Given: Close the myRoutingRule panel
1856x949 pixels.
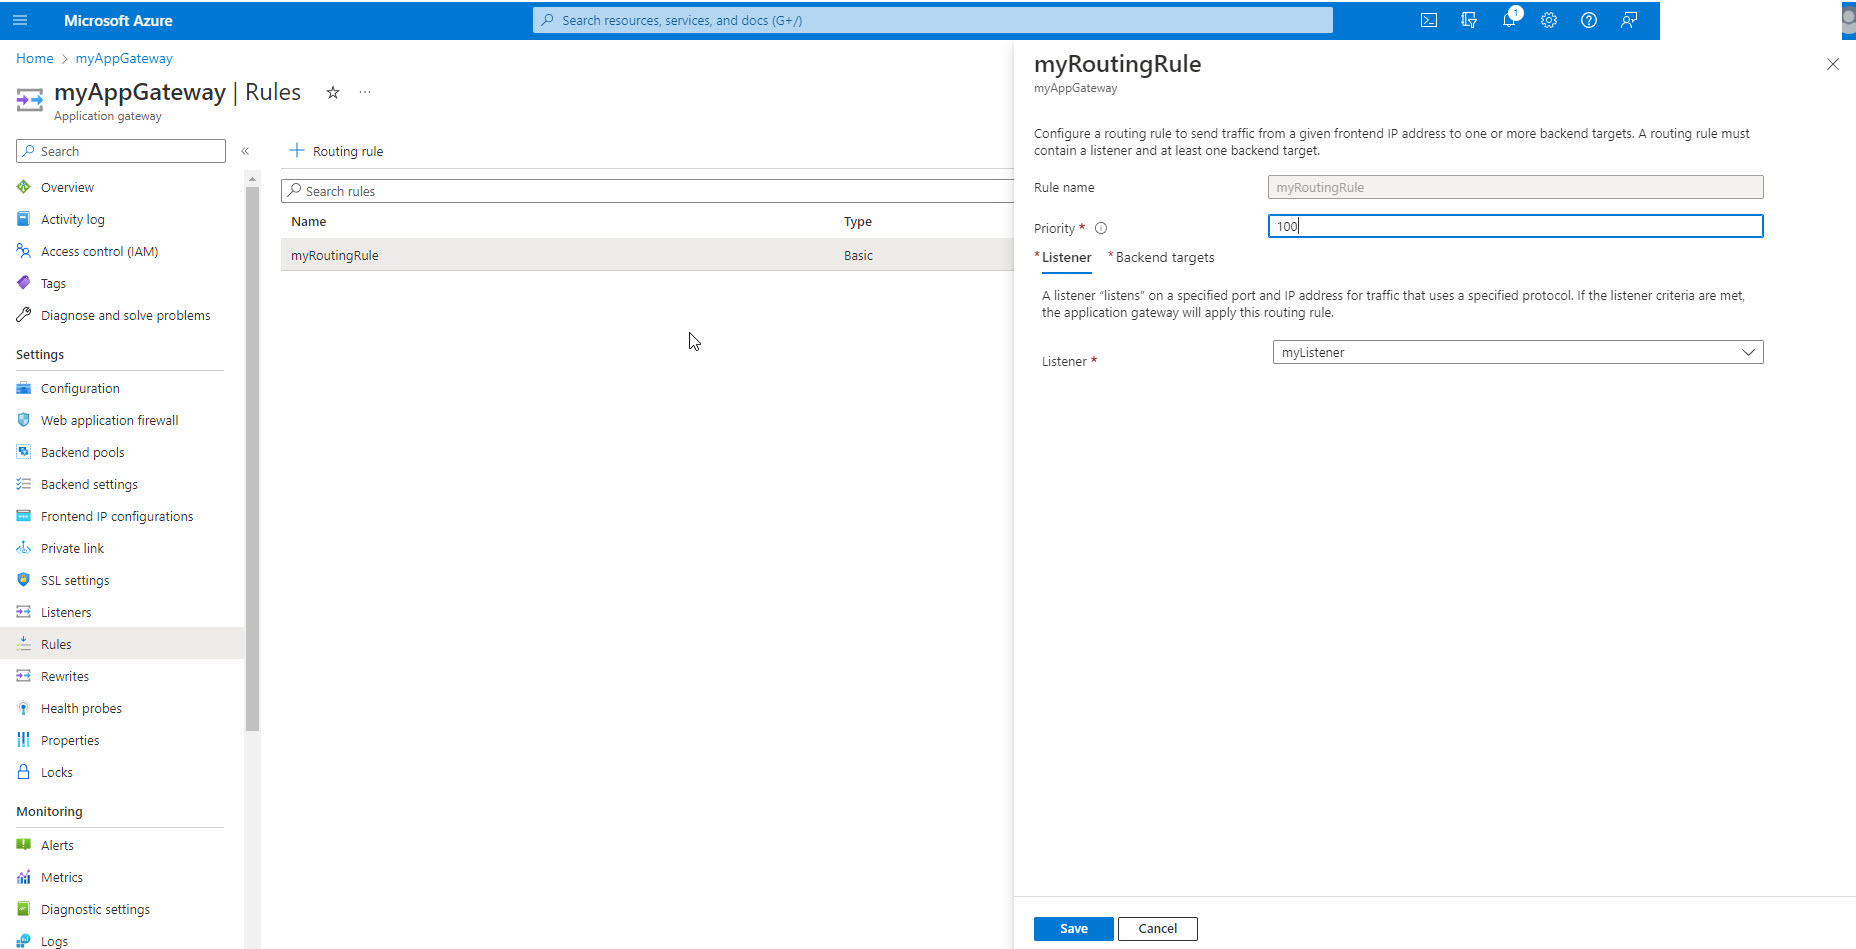Looking at the screenshot, I should coord(1832,64).
